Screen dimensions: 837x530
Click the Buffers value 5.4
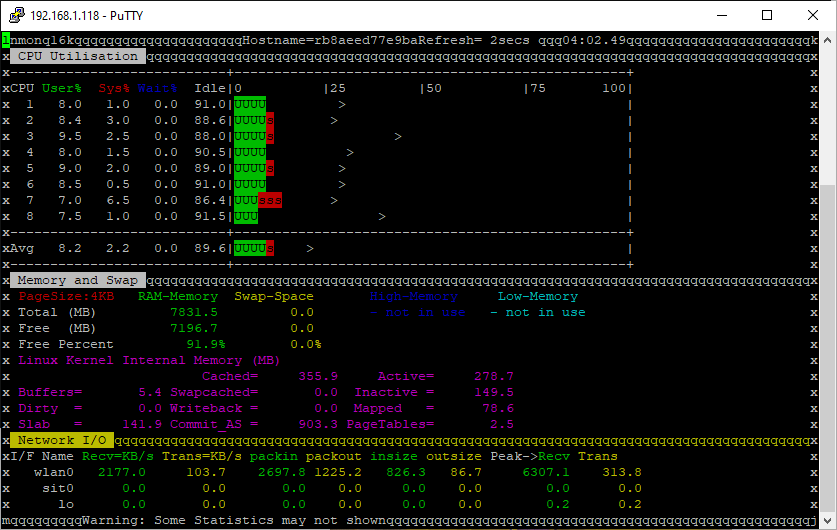150,392
